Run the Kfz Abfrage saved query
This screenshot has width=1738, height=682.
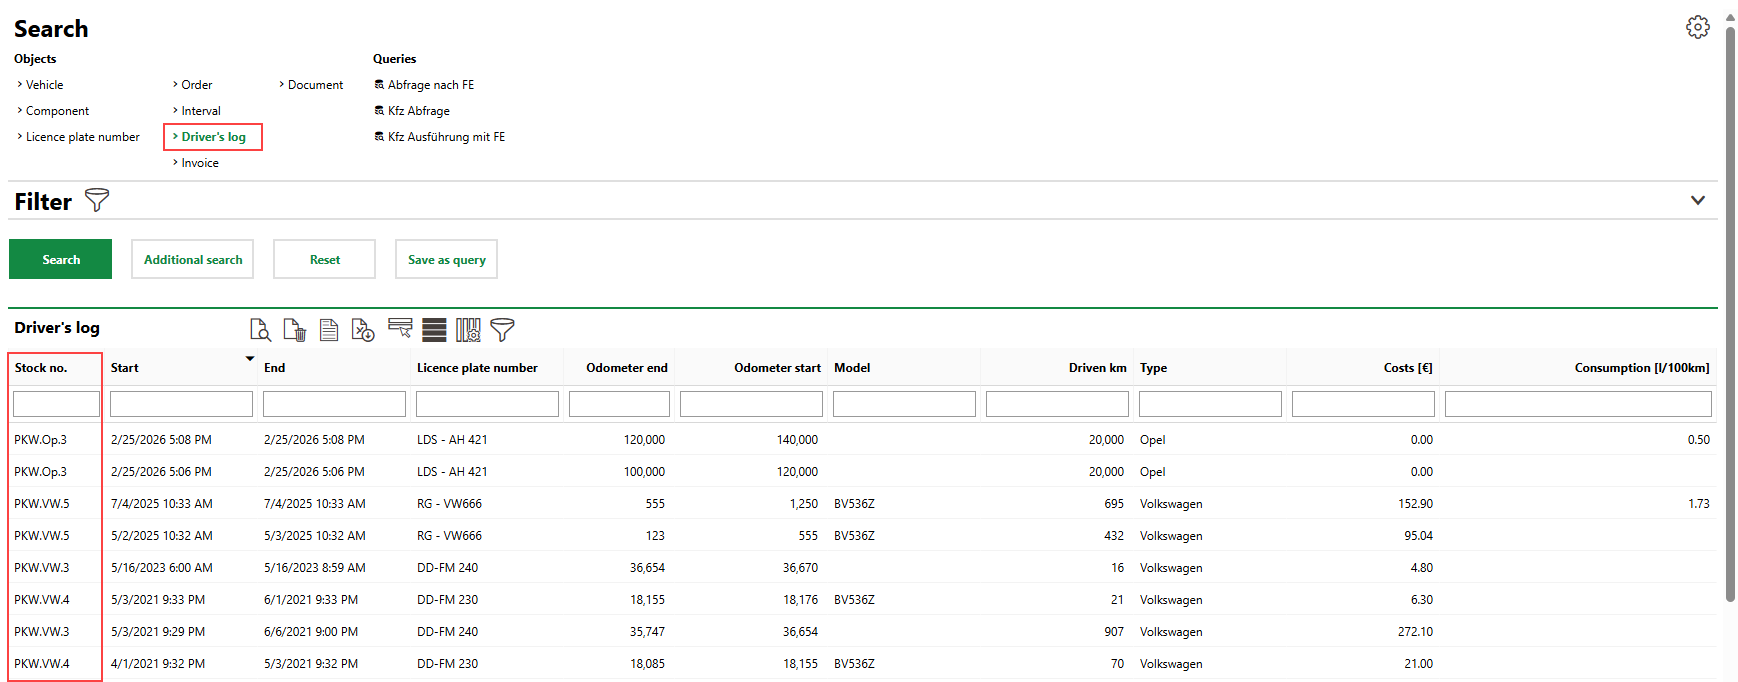(418, 111)
